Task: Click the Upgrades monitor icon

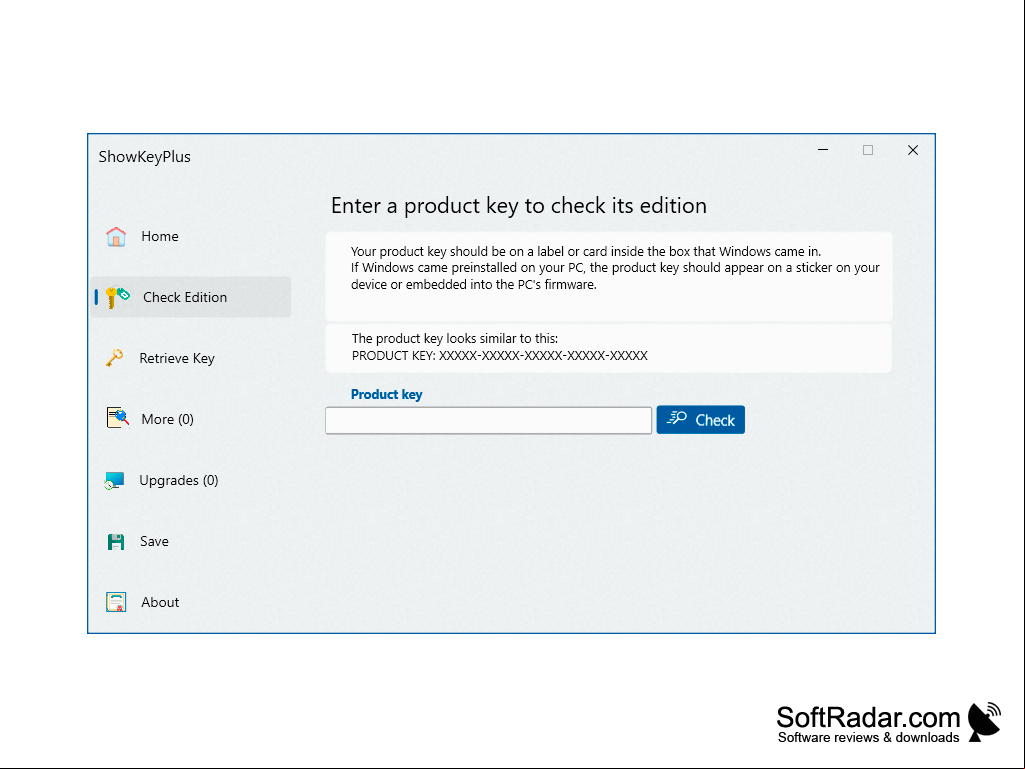Action: (114, 480)
